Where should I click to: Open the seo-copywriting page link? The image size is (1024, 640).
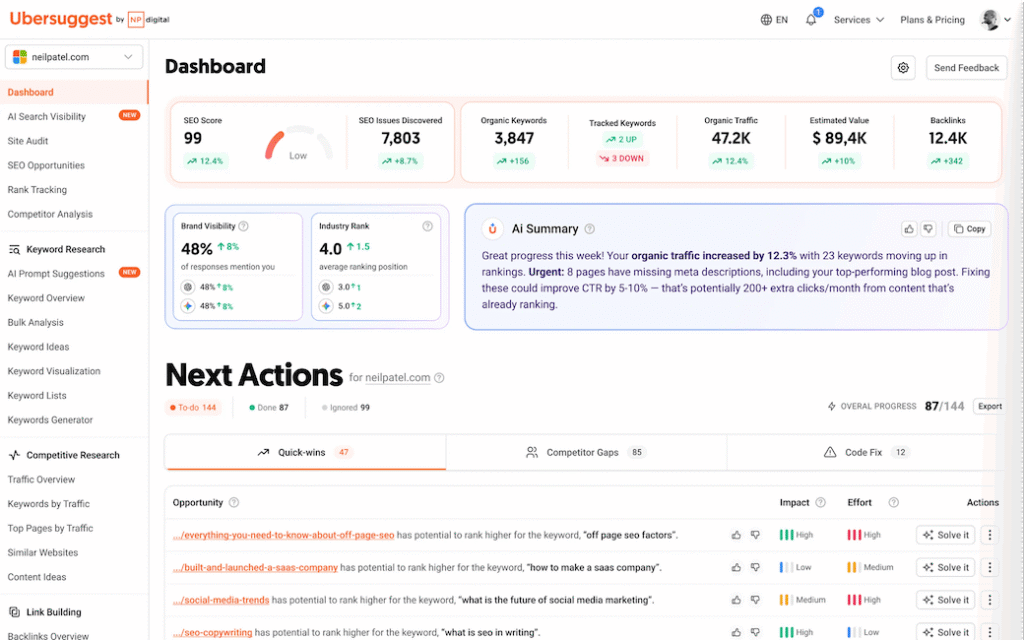click(x=212, y=632)
